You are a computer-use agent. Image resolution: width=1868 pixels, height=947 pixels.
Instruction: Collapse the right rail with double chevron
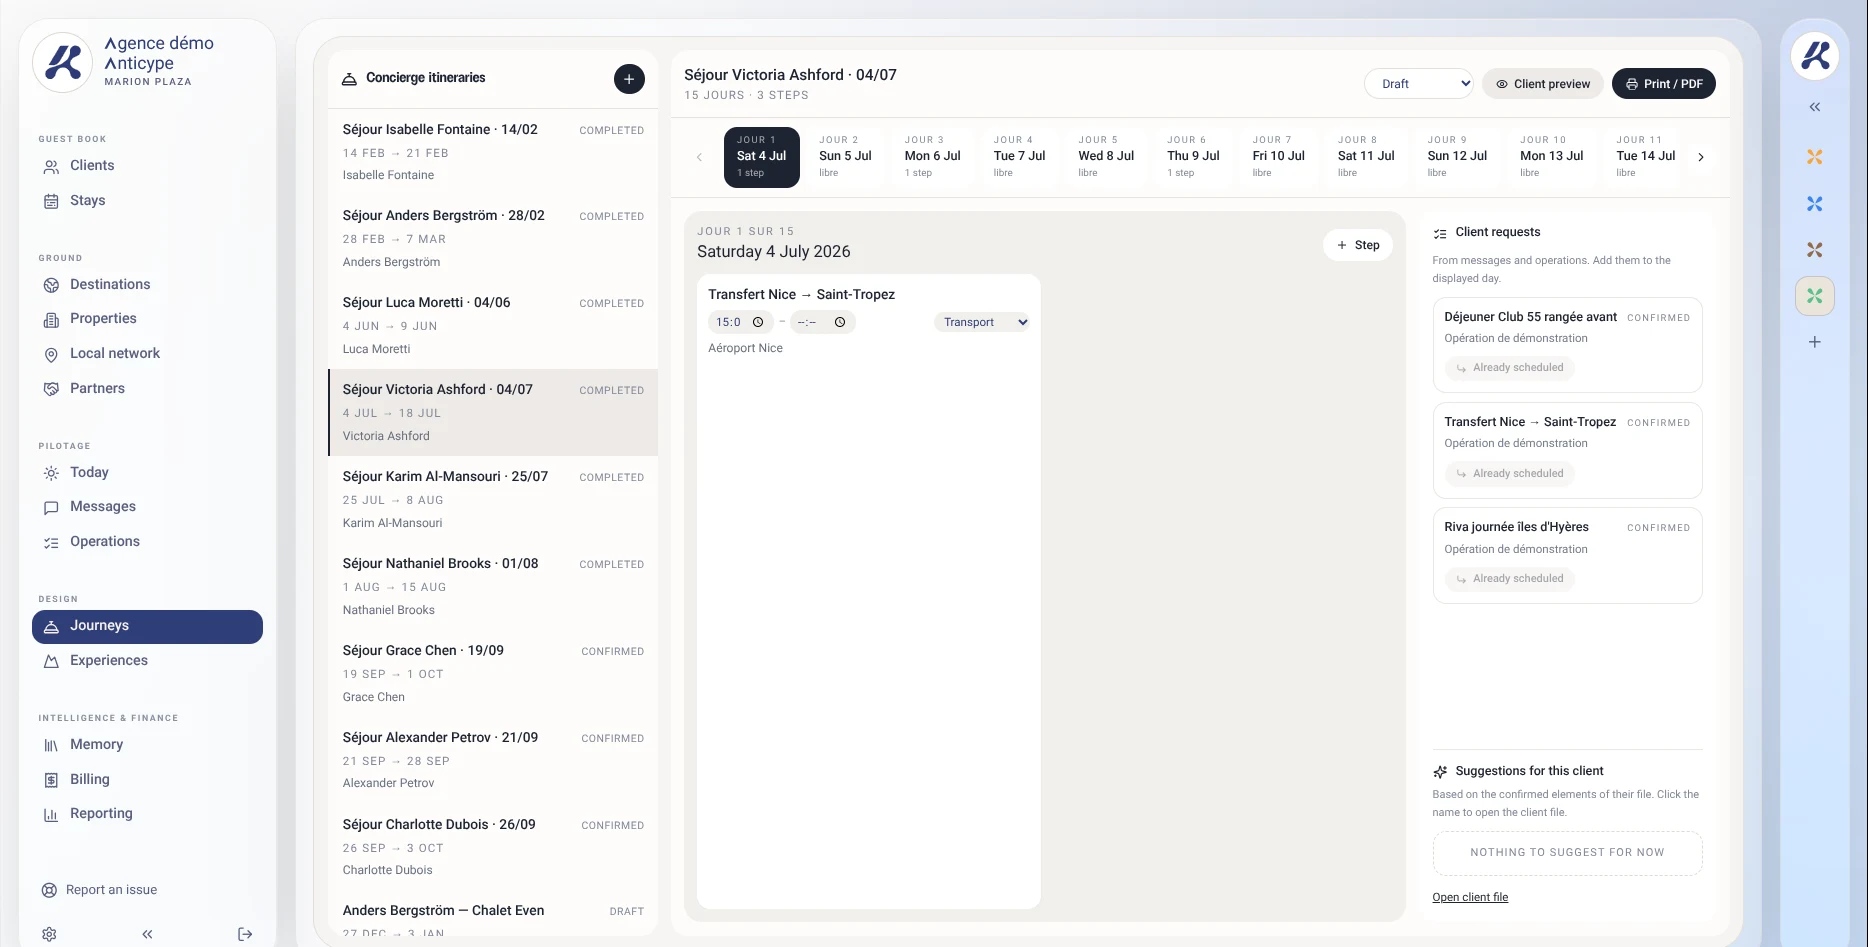click(x=1815, y=107)
